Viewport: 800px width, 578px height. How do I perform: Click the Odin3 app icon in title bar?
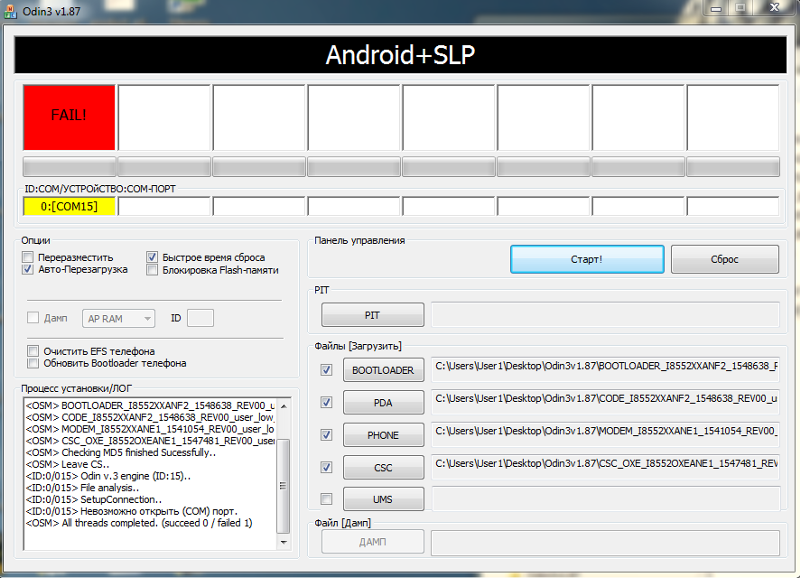click(10, 11)
